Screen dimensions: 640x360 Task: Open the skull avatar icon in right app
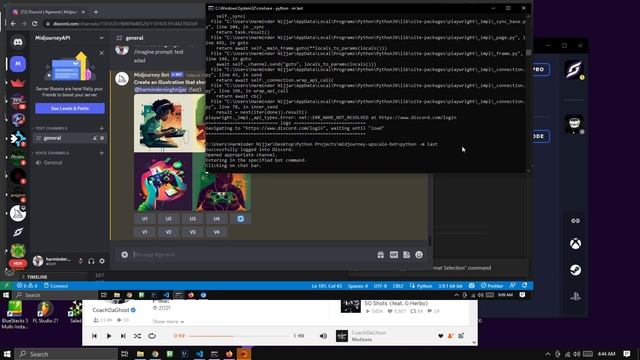pos(574,124)
